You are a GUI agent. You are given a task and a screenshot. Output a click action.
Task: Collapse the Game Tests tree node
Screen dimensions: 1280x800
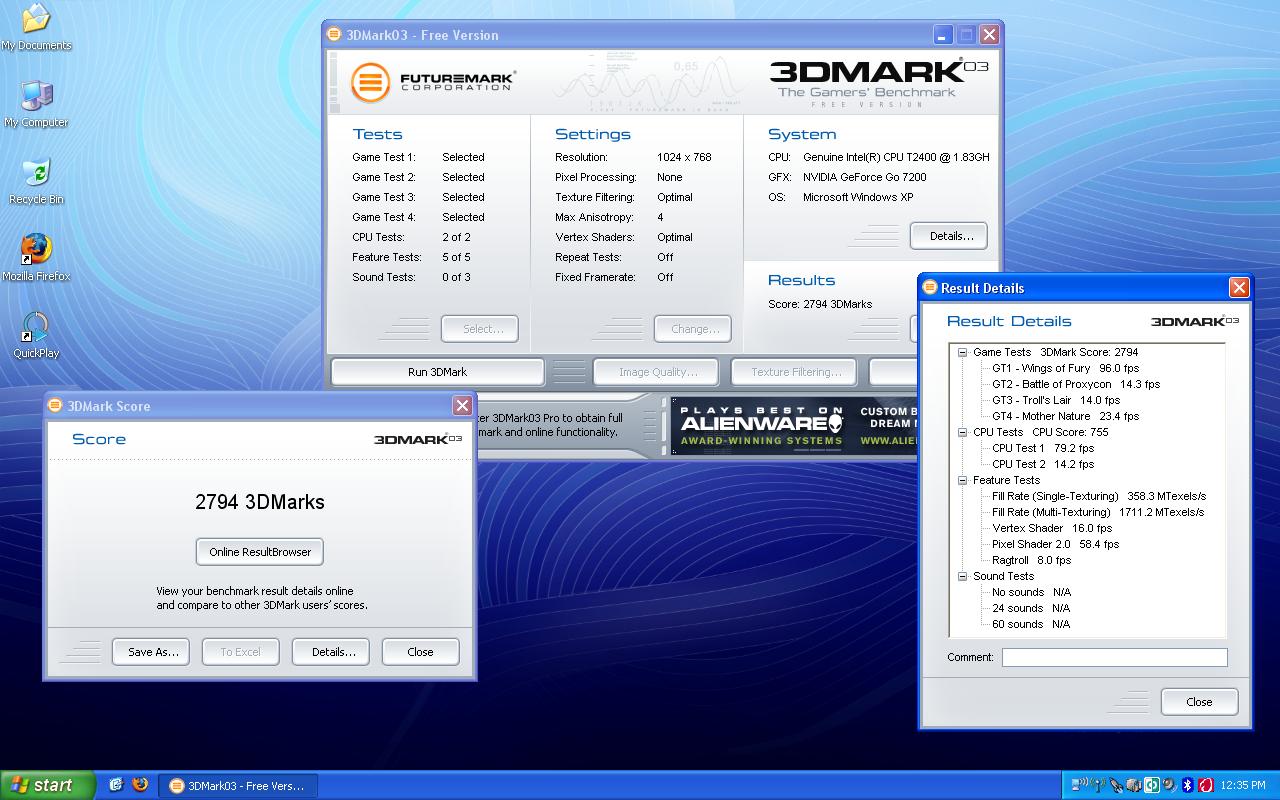tap(963, 352)
